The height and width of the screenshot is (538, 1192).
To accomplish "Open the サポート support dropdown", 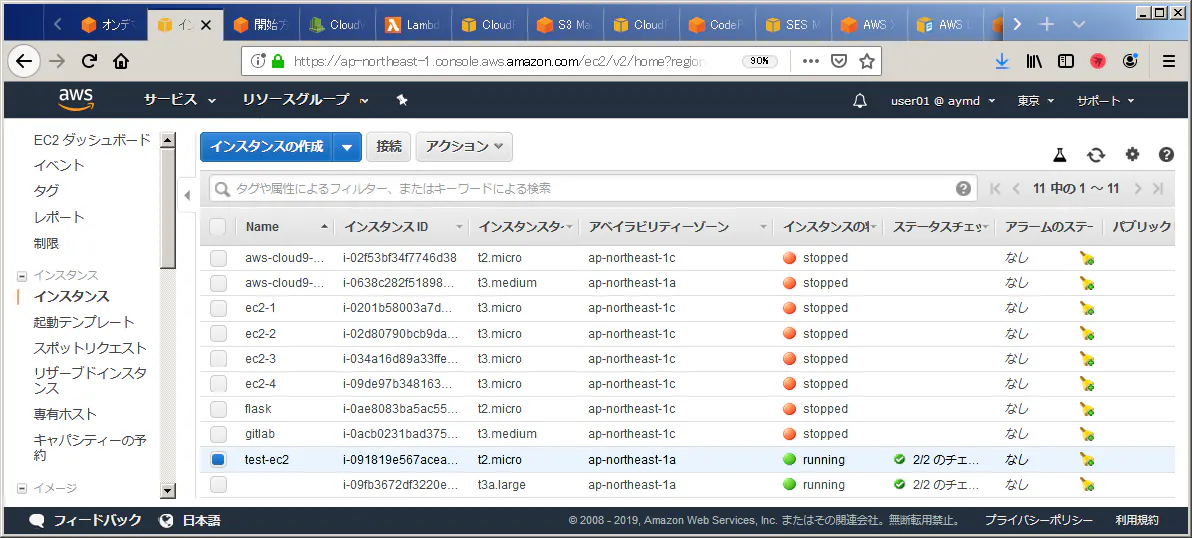I will point(1105,100).
